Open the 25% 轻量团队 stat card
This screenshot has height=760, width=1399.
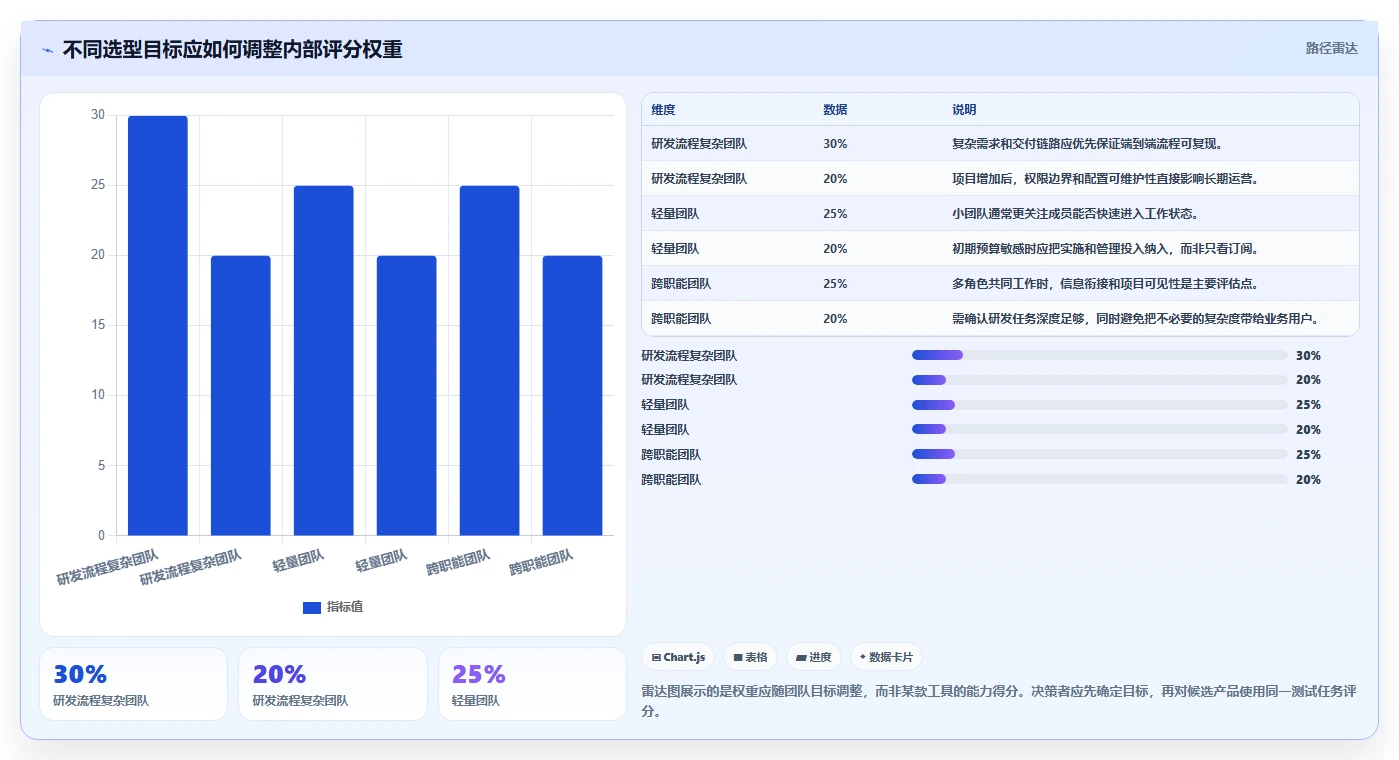532,684
